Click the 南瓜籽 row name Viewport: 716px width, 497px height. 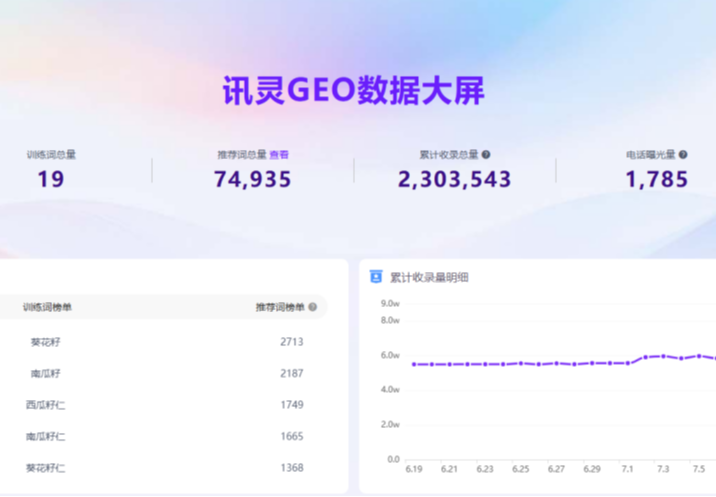45,374
